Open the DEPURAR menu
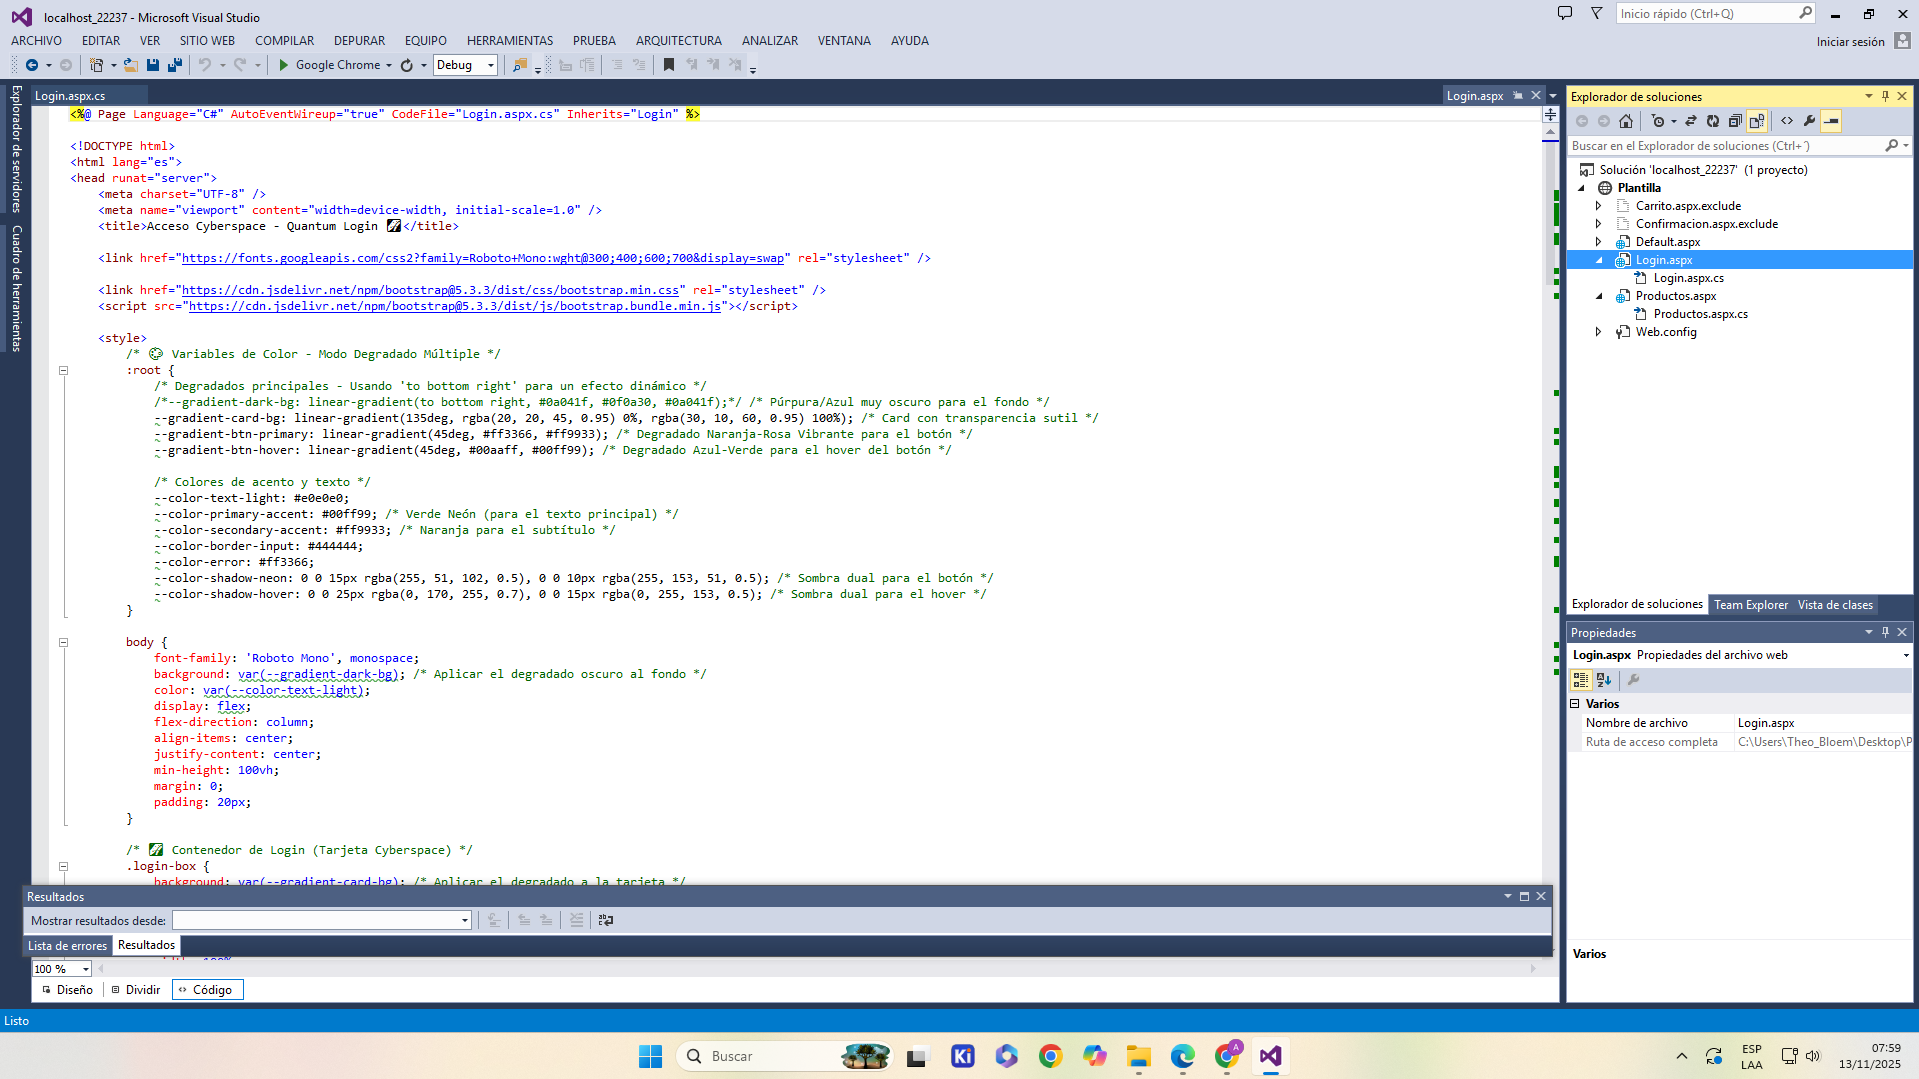The image size is (1919, 1079). [x=359, y=41]
